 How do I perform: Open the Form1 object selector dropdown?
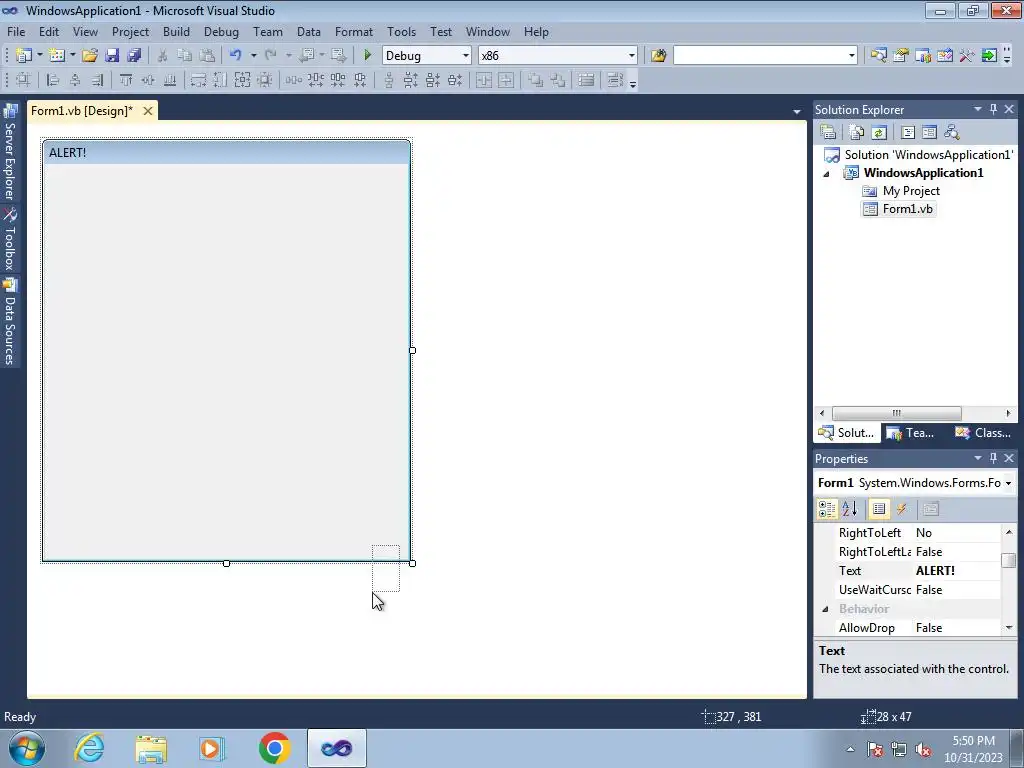(x=1008, y=483)
